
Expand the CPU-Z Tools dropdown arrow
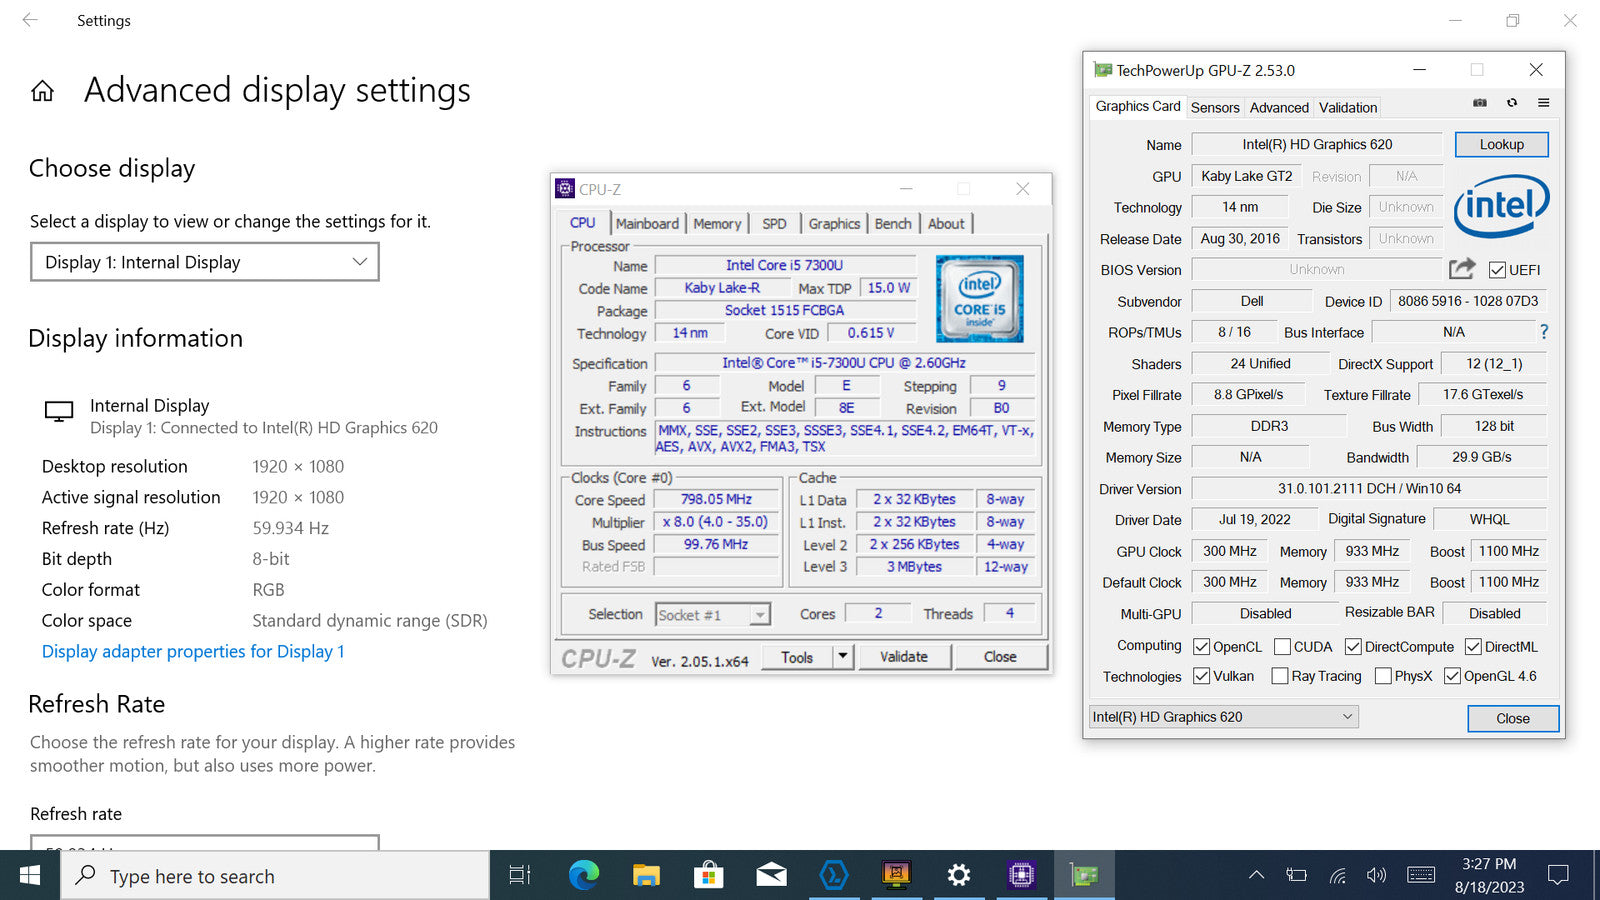(x=843, y=657)
